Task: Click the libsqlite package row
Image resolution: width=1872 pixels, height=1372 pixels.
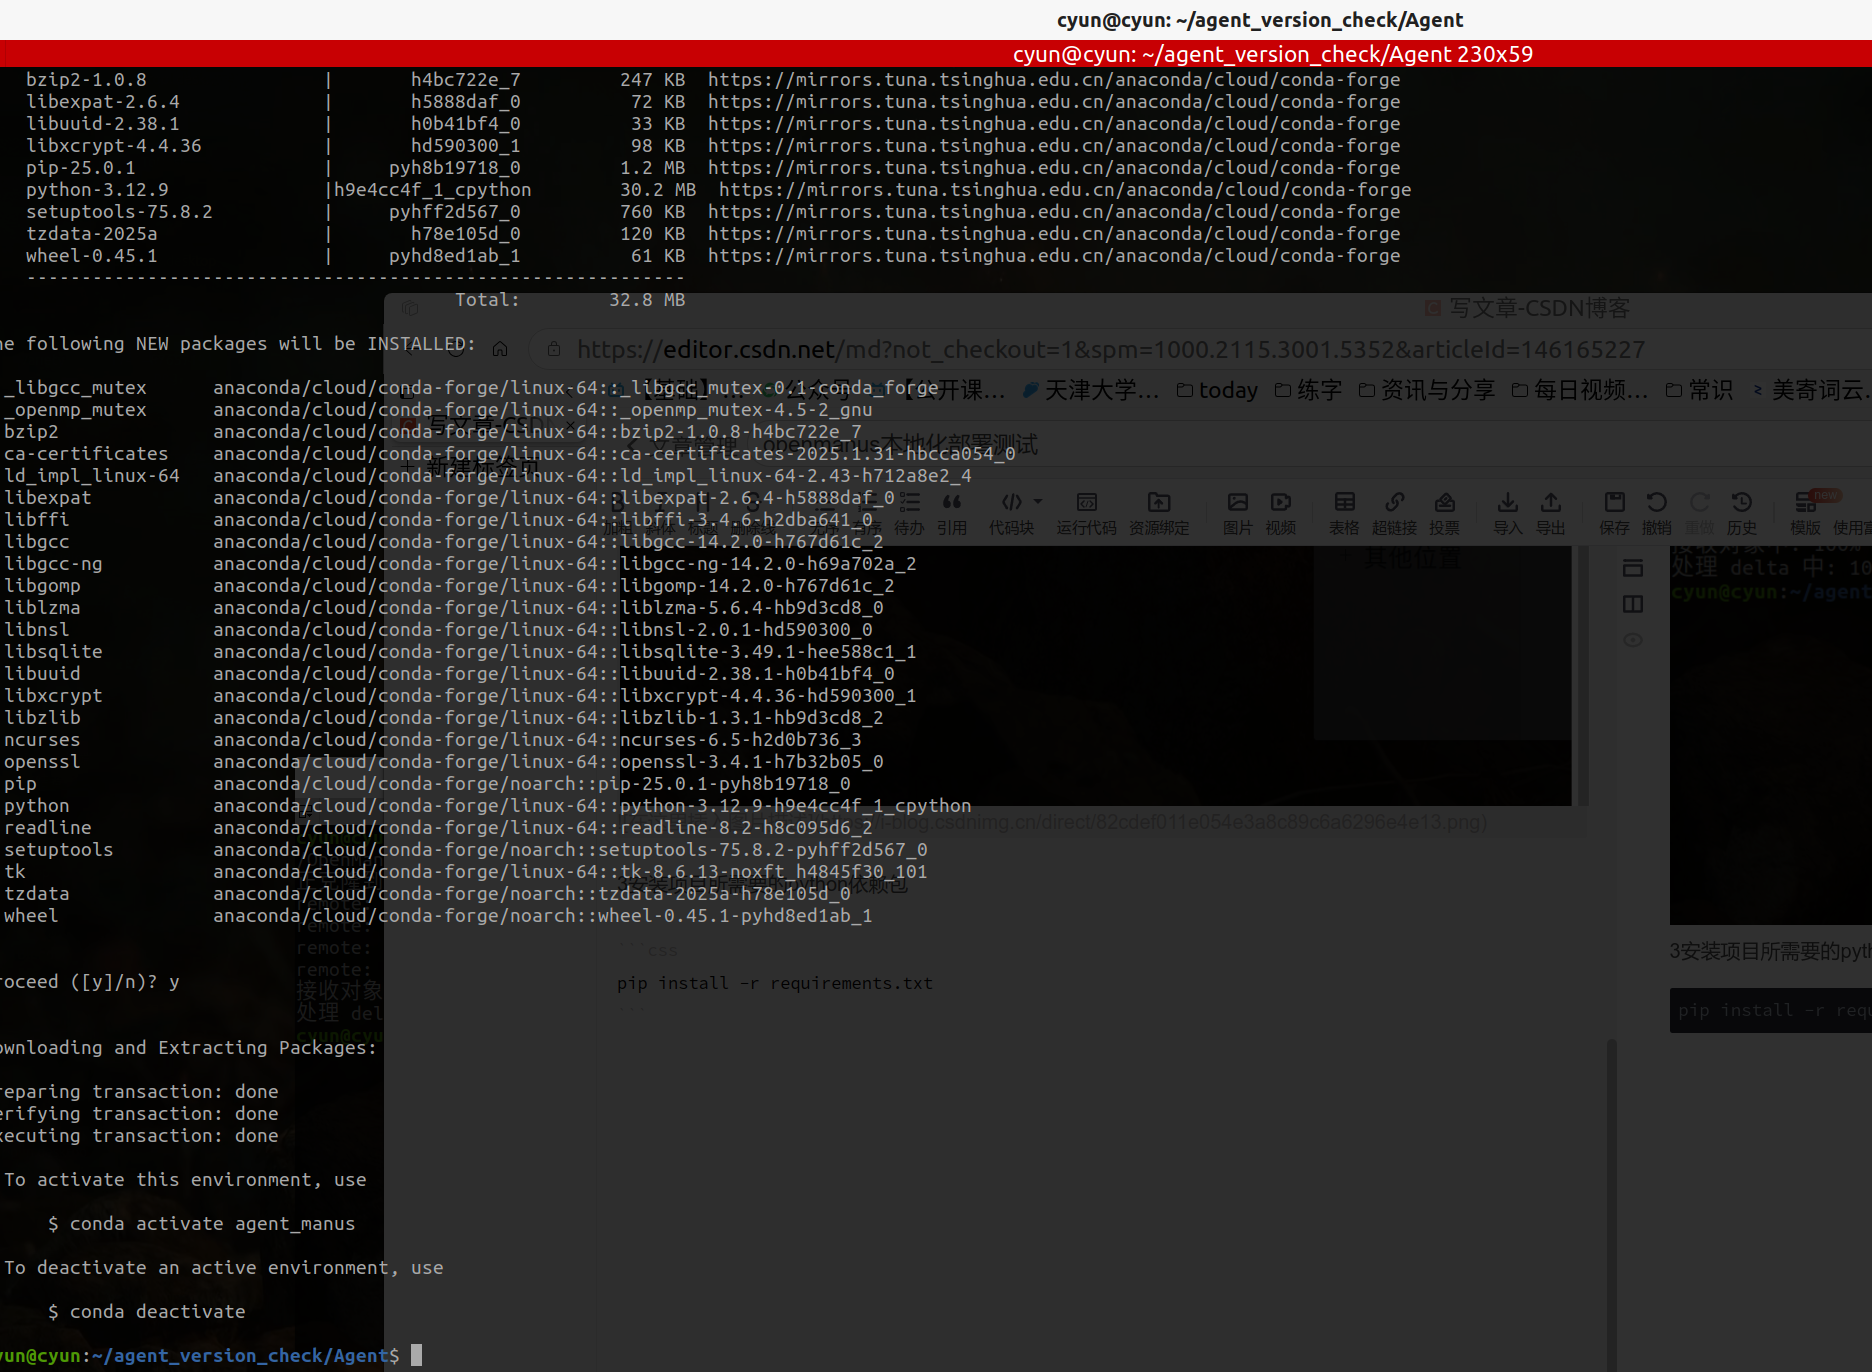Action: click(460, 652)
